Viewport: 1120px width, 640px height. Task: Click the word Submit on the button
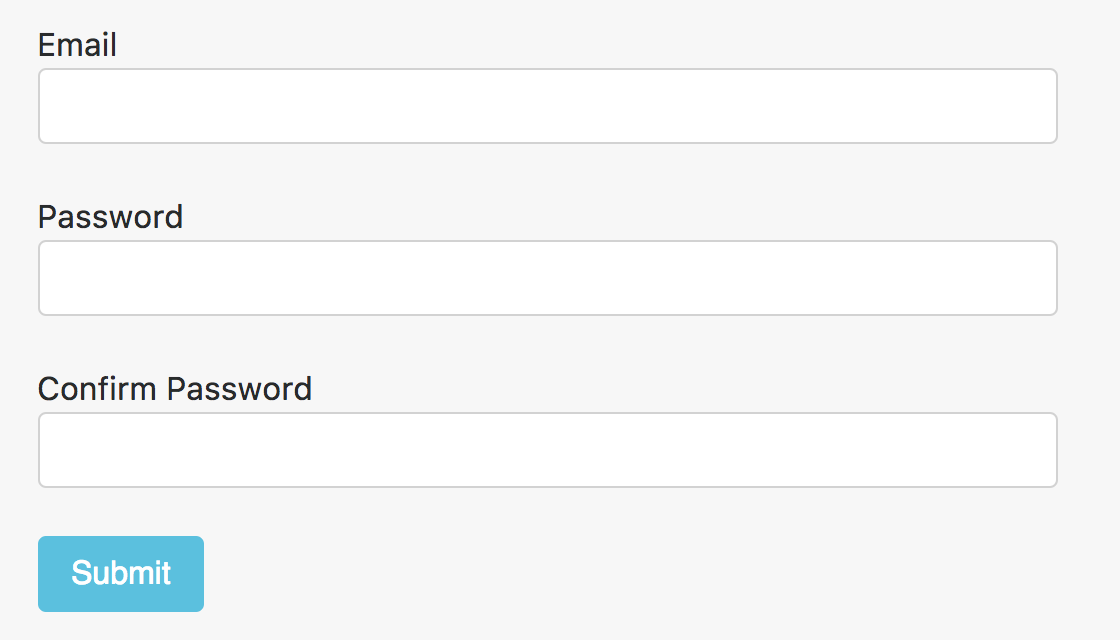(x=121, y=574)
